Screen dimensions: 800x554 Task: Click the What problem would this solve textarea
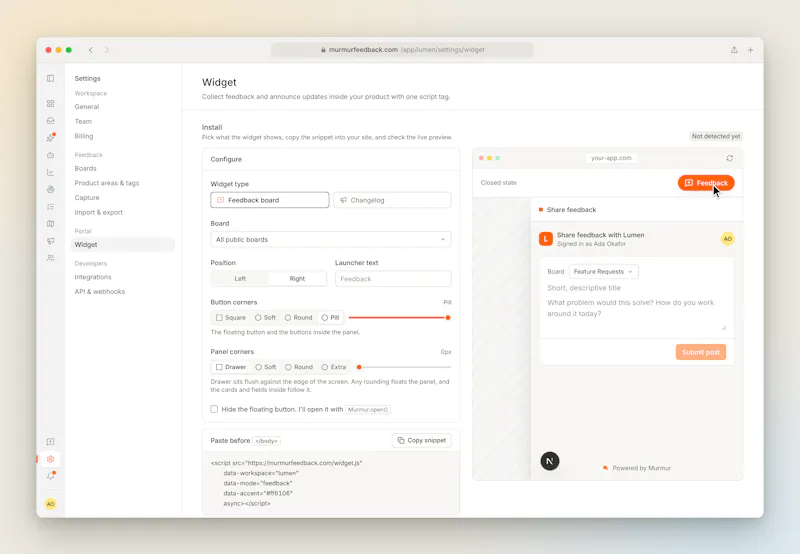coord(637,314)
